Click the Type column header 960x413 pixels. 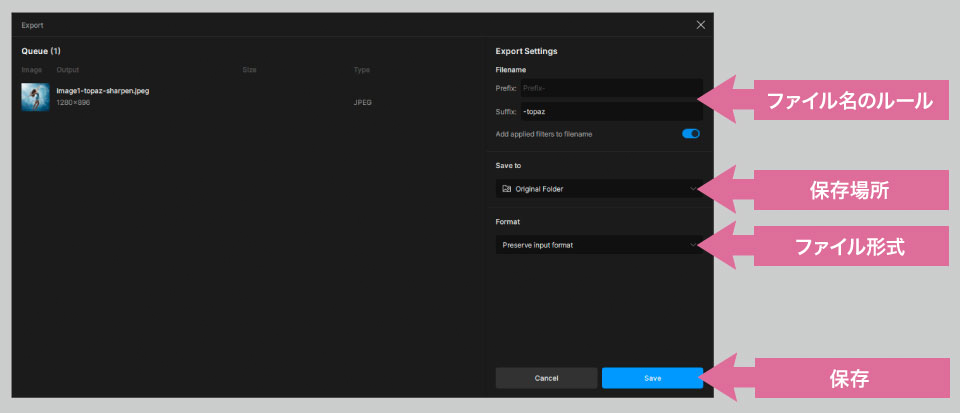[361, 70]
